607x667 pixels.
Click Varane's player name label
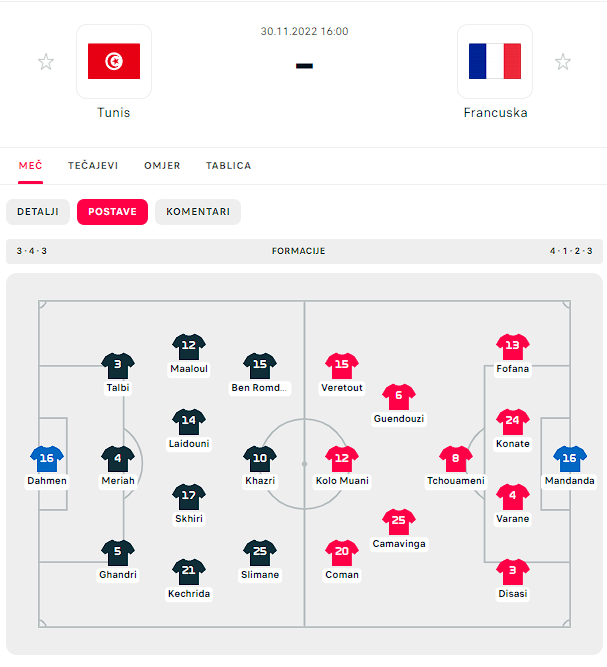pyautogui.click(x=513, y=519)
